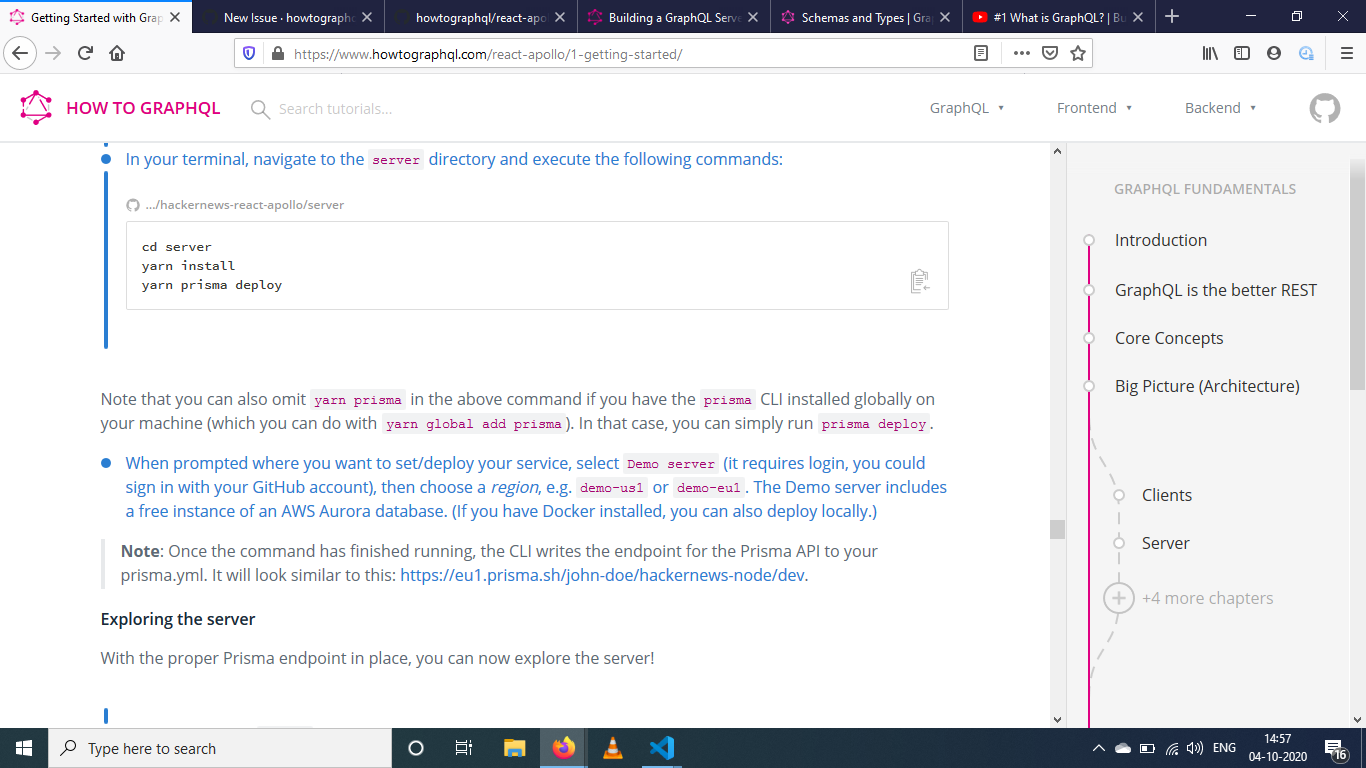Click the tracking protection shield icon
The height and width of the screenshot is (768, 1366).
(x=247, y=53)
